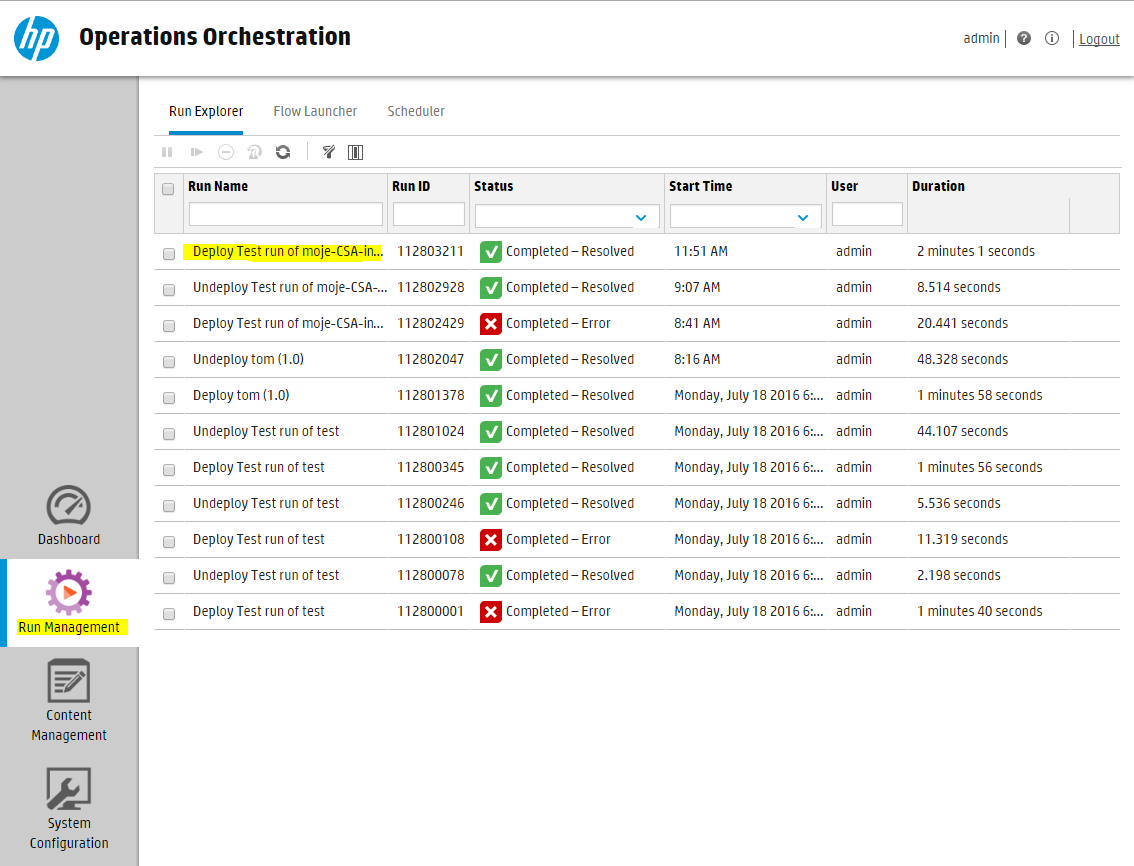This screenshot has width=1134, height=866.
Task: Click red error icon for run 112800001
Action: pos(491,612)
